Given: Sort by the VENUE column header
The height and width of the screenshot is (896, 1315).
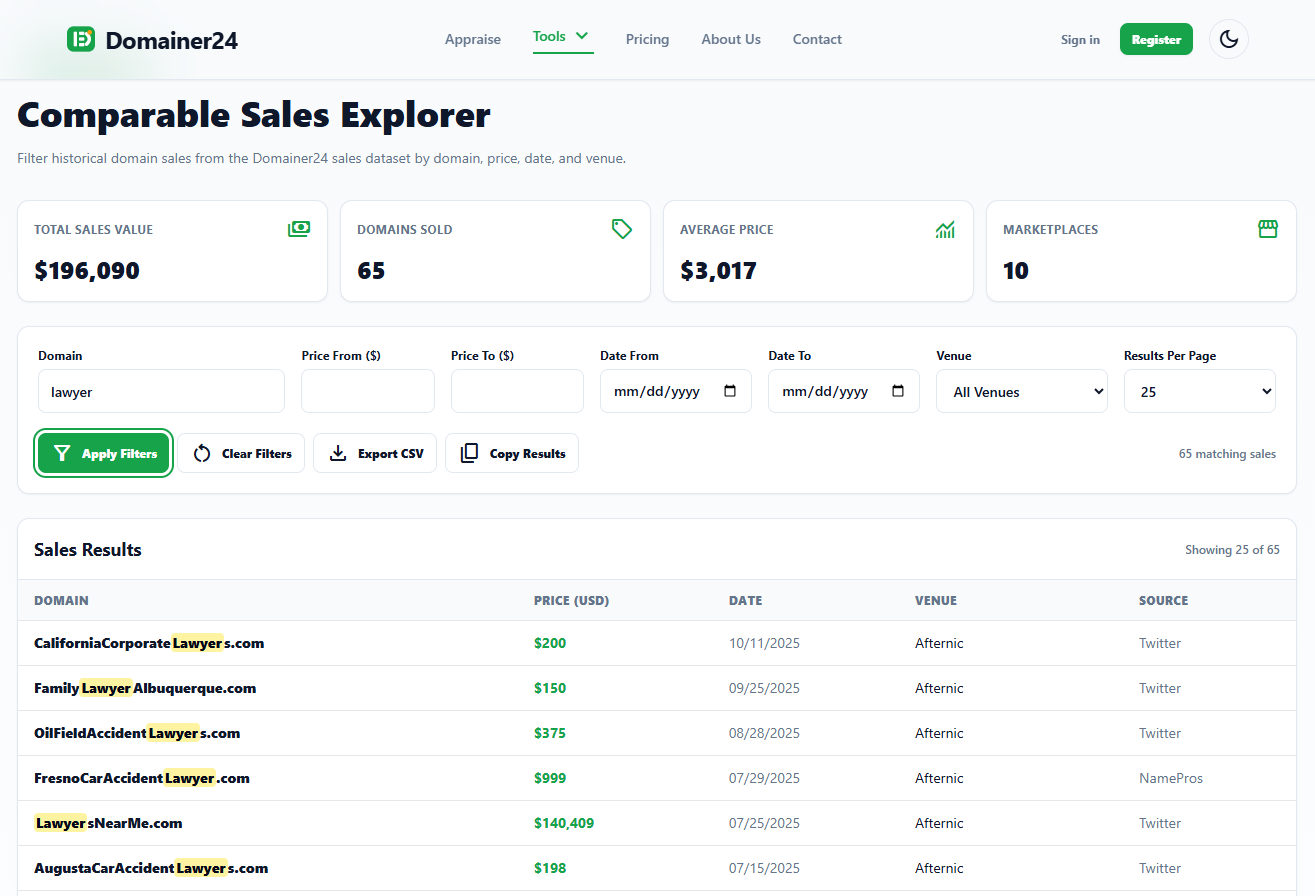Looking at the screenshot, I should pyautogui.click(x=936, y=601).
